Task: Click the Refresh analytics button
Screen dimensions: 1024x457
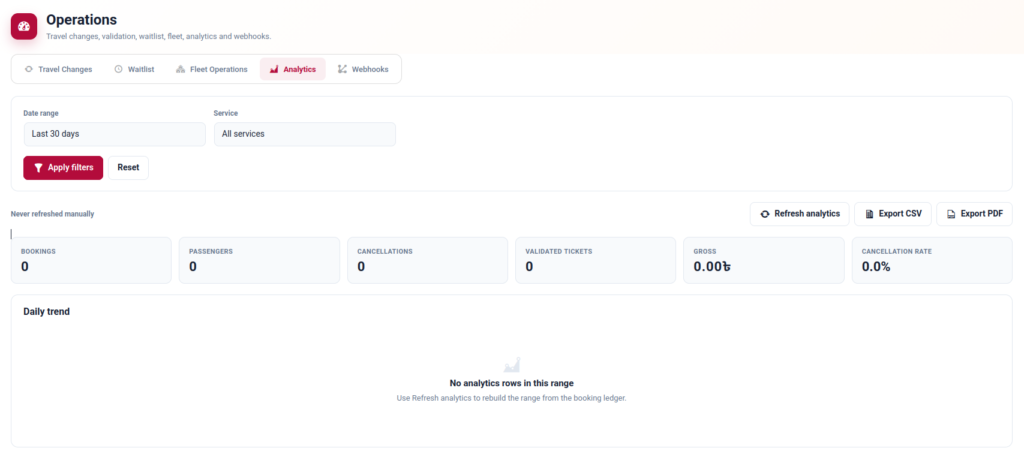Action: tap(799, 214)
